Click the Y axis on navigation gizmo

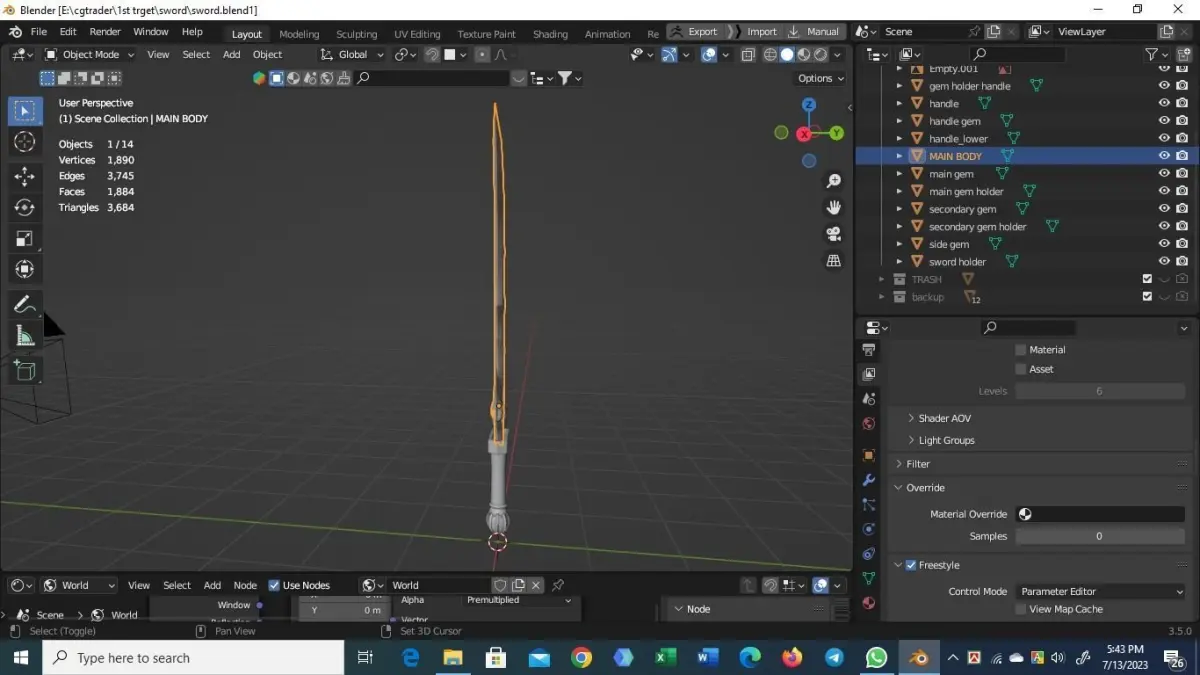(x=836, y=133)
